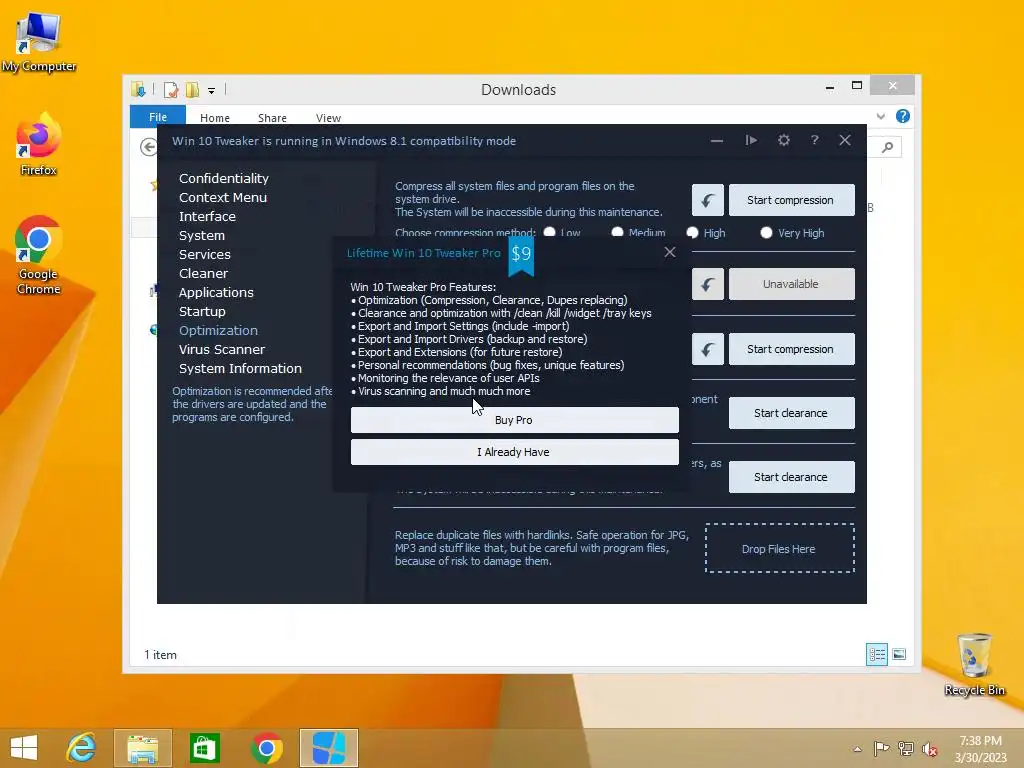Screen dimensions: 1024x768
Task: Go to Confidentiality section
Action: coord(224,178)
